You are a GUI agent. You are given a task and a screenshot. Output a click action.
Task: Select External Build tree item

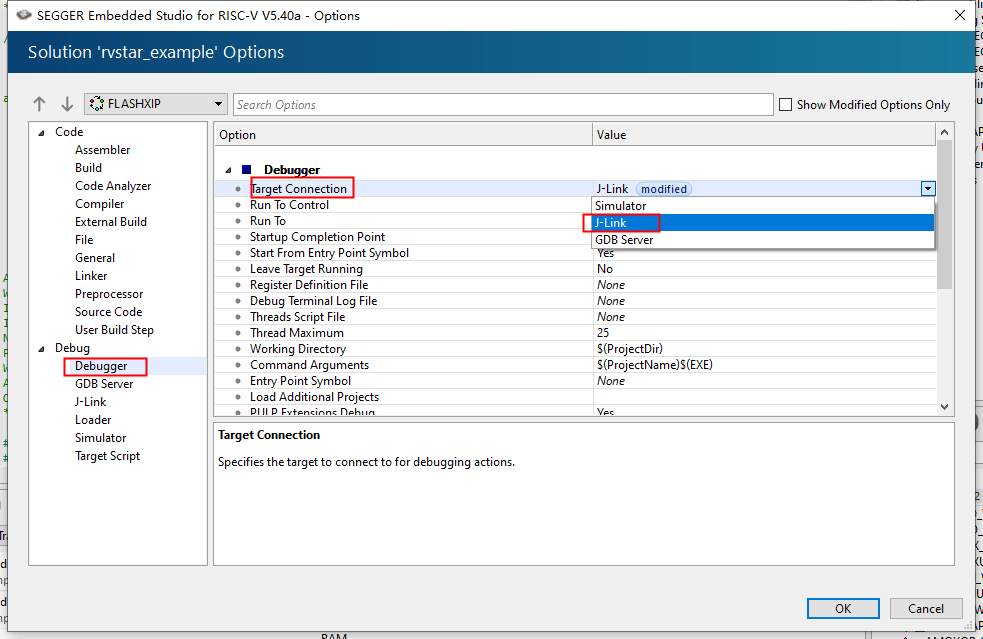tap(111, 222)
